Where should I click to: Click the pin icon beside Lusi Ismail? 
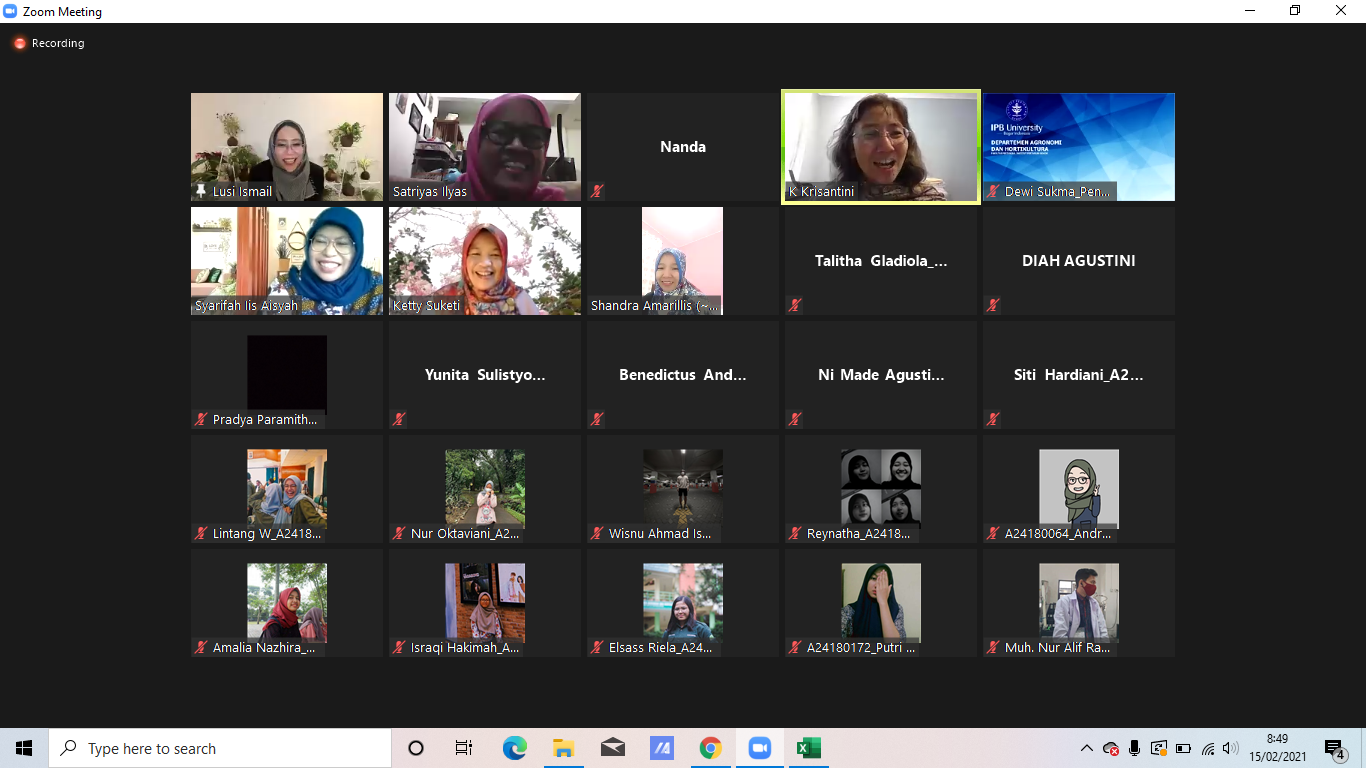click(201, 191)
